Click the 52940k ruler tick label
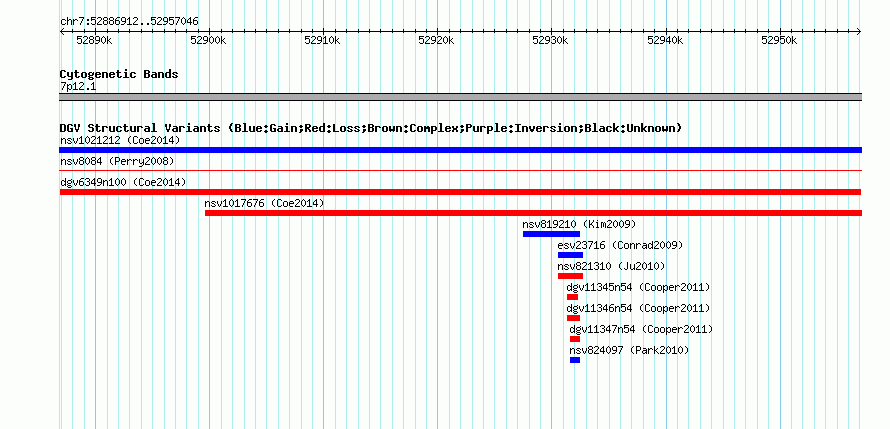This screenshot has height=429, width=890. (665, 40)
